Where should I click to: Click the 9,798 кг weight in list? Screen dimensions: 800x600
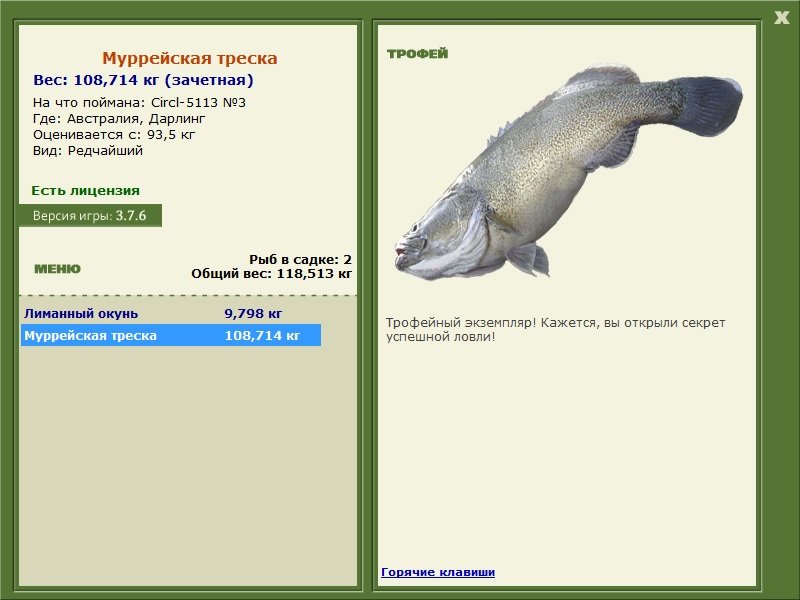(x=253, y=313)
